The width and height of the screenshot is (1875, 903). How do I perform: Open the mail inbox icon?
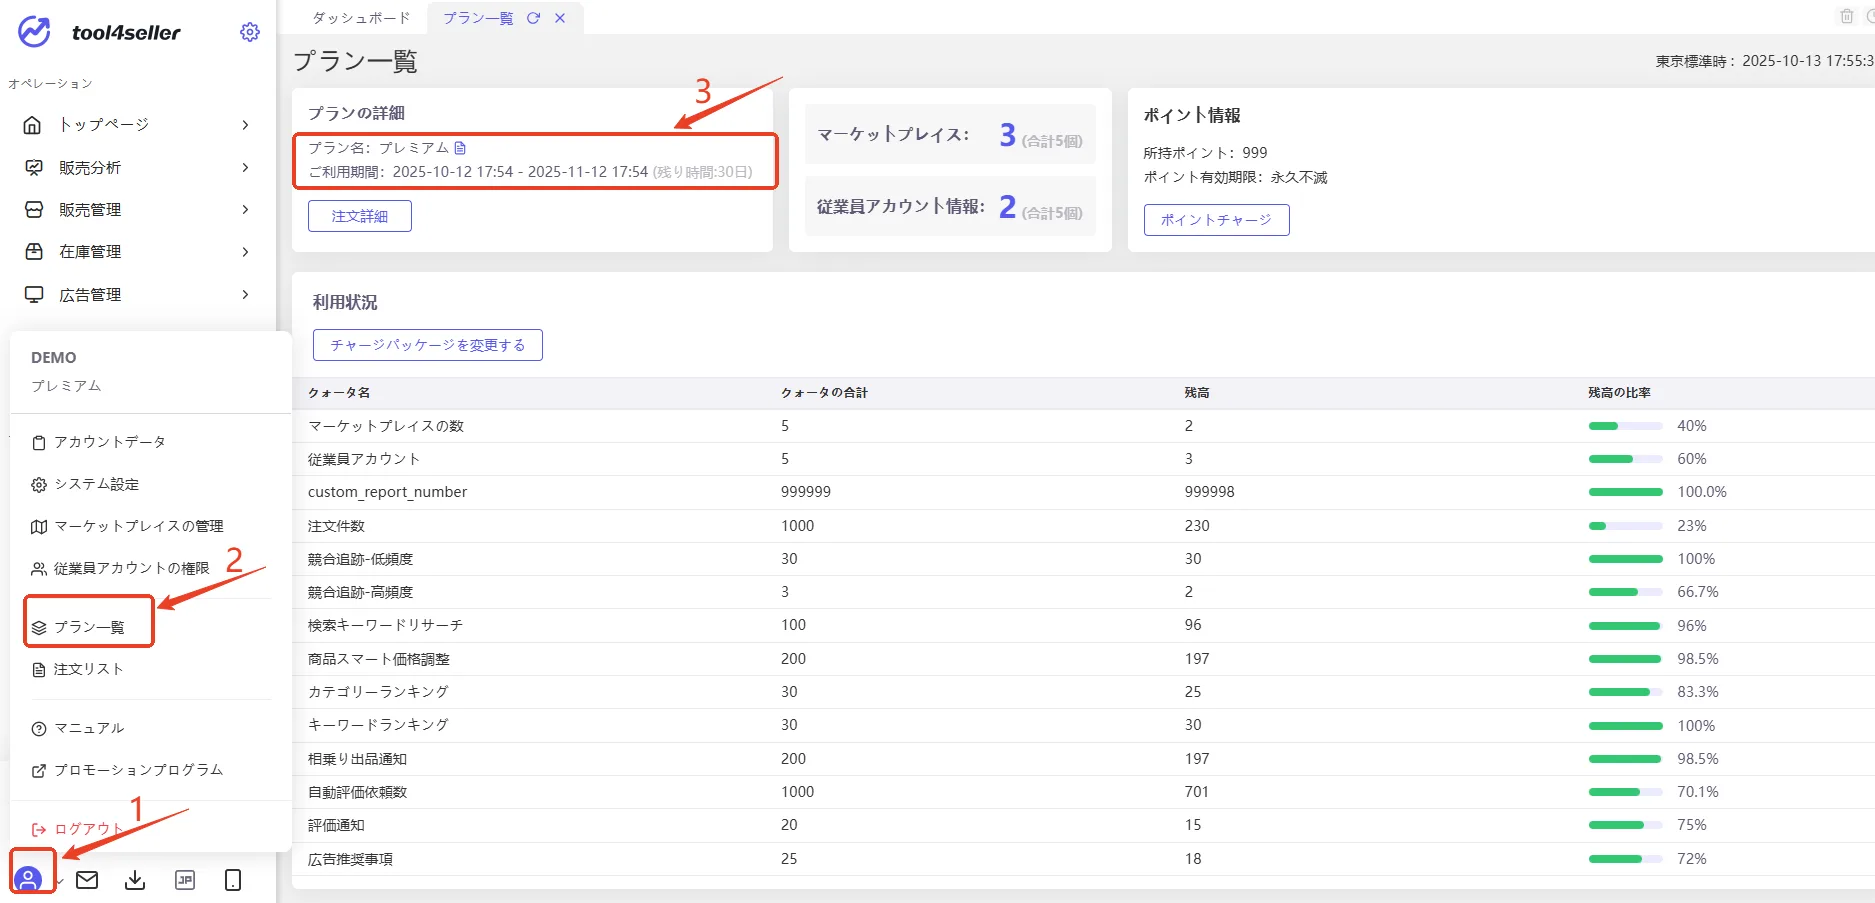click(87, 880)
